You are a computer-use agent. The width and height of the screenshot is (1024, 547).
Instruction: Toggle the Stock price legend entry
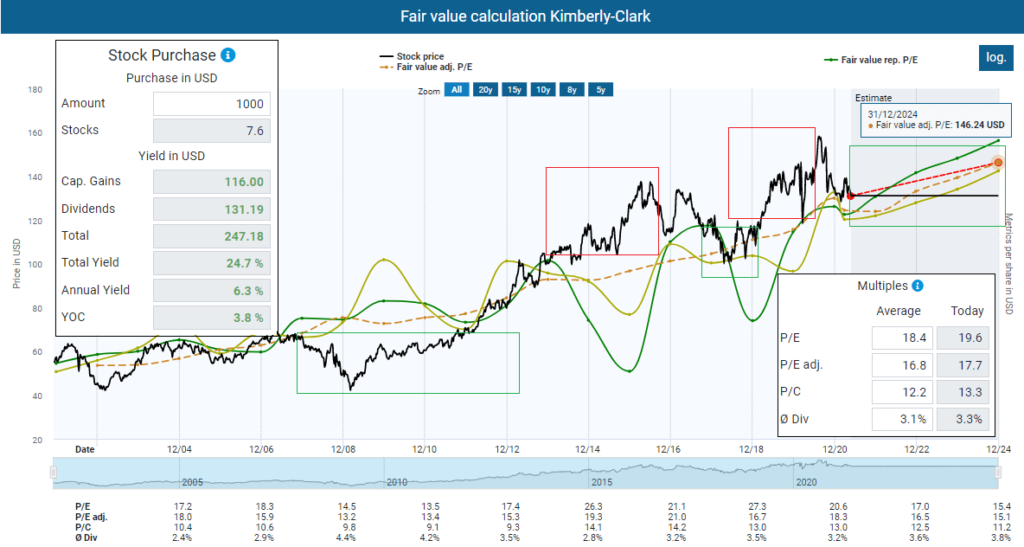[412, 56]
